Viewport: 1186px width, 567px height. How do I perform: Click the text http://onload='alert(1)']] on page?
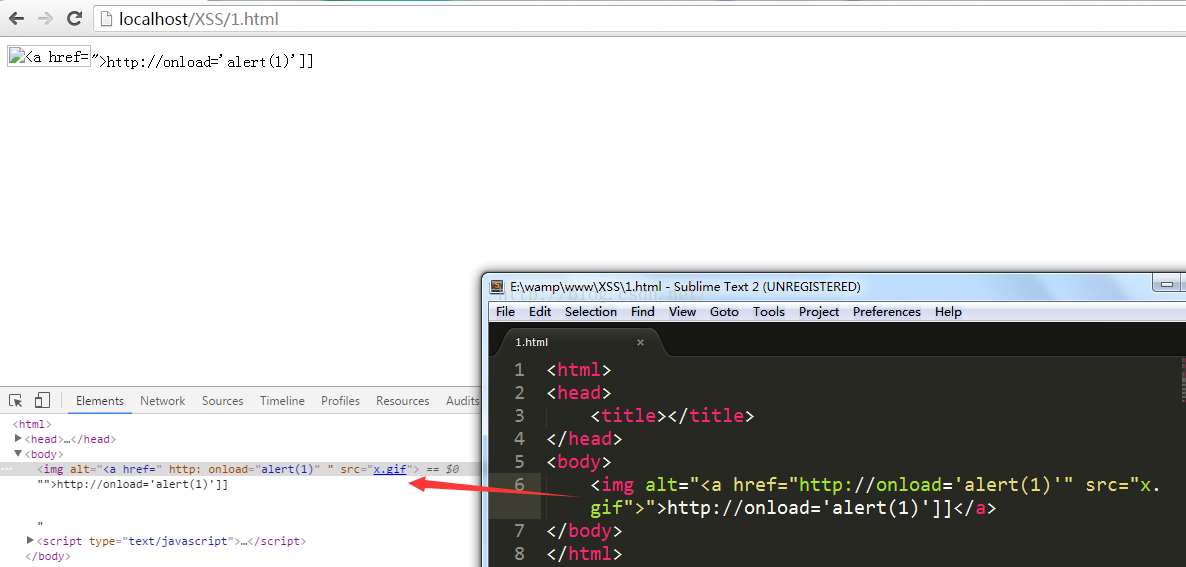(x=210, y=62)
